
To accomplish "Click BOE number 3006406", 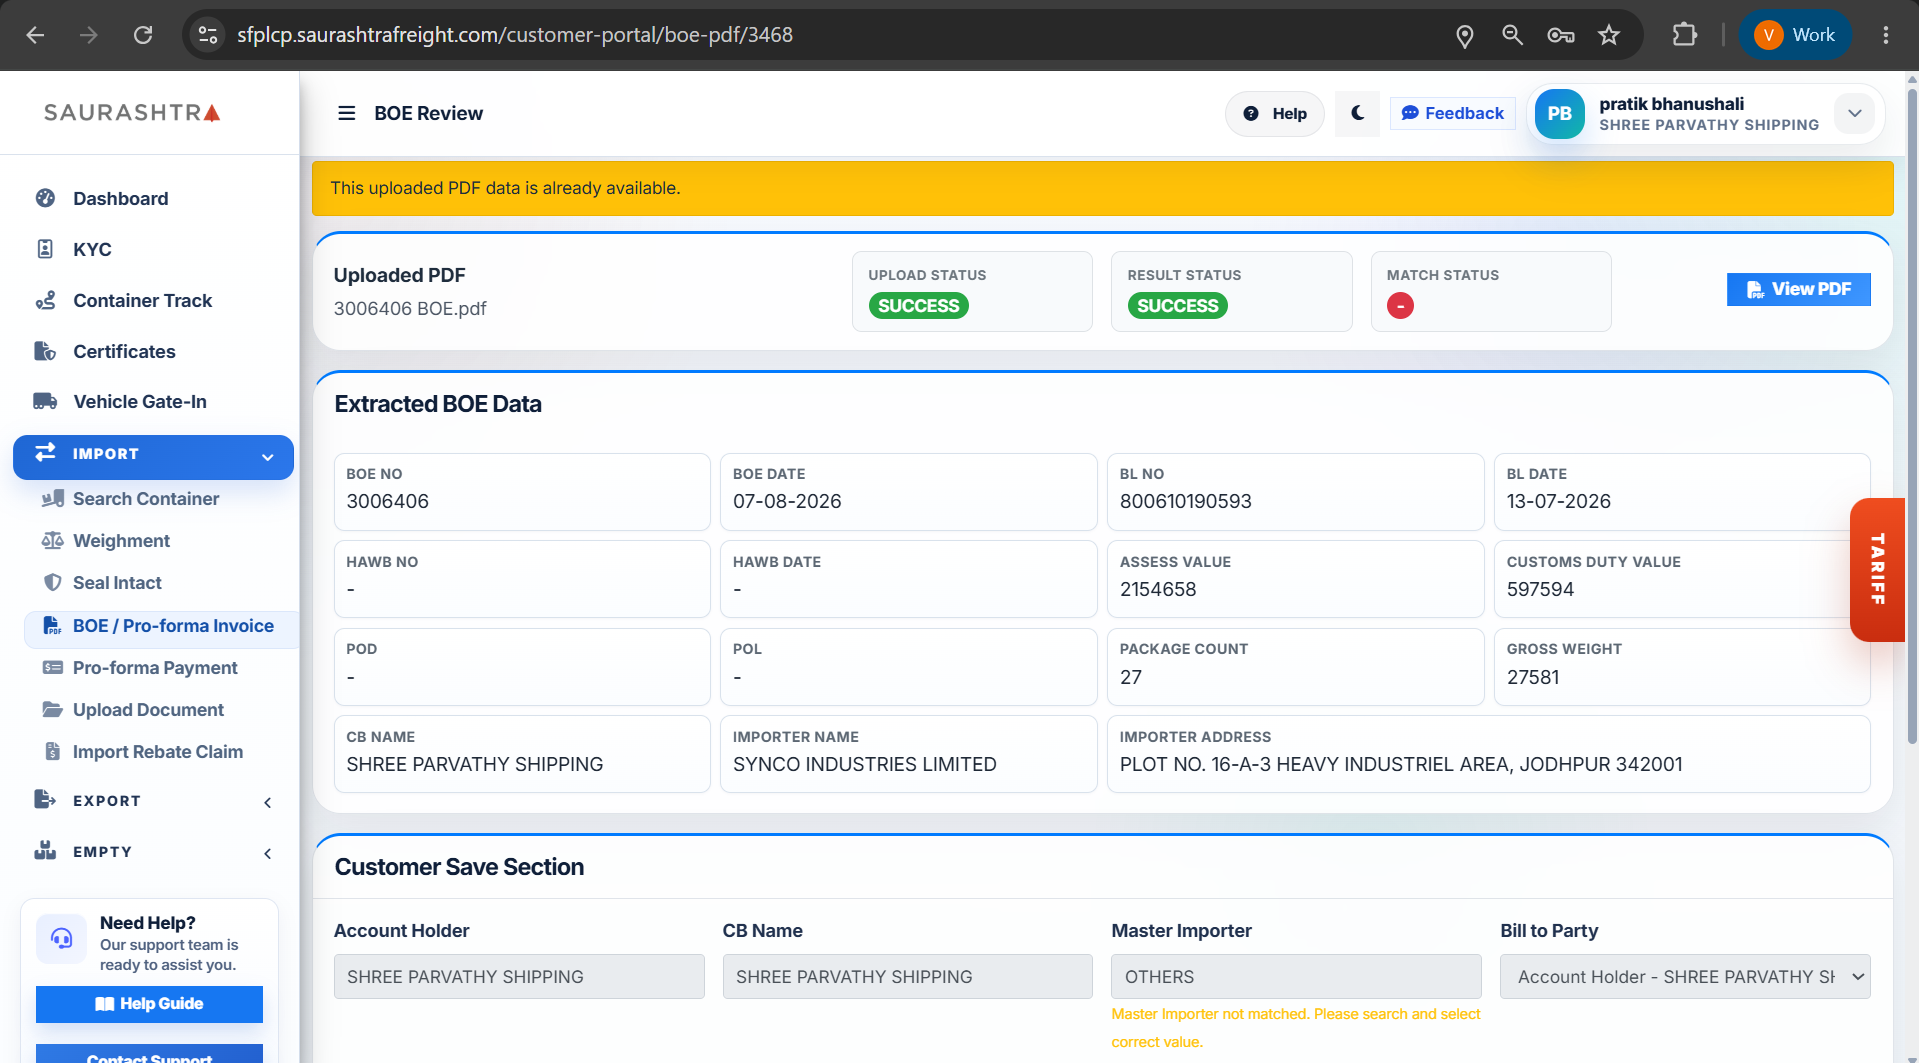I will 387,501.
